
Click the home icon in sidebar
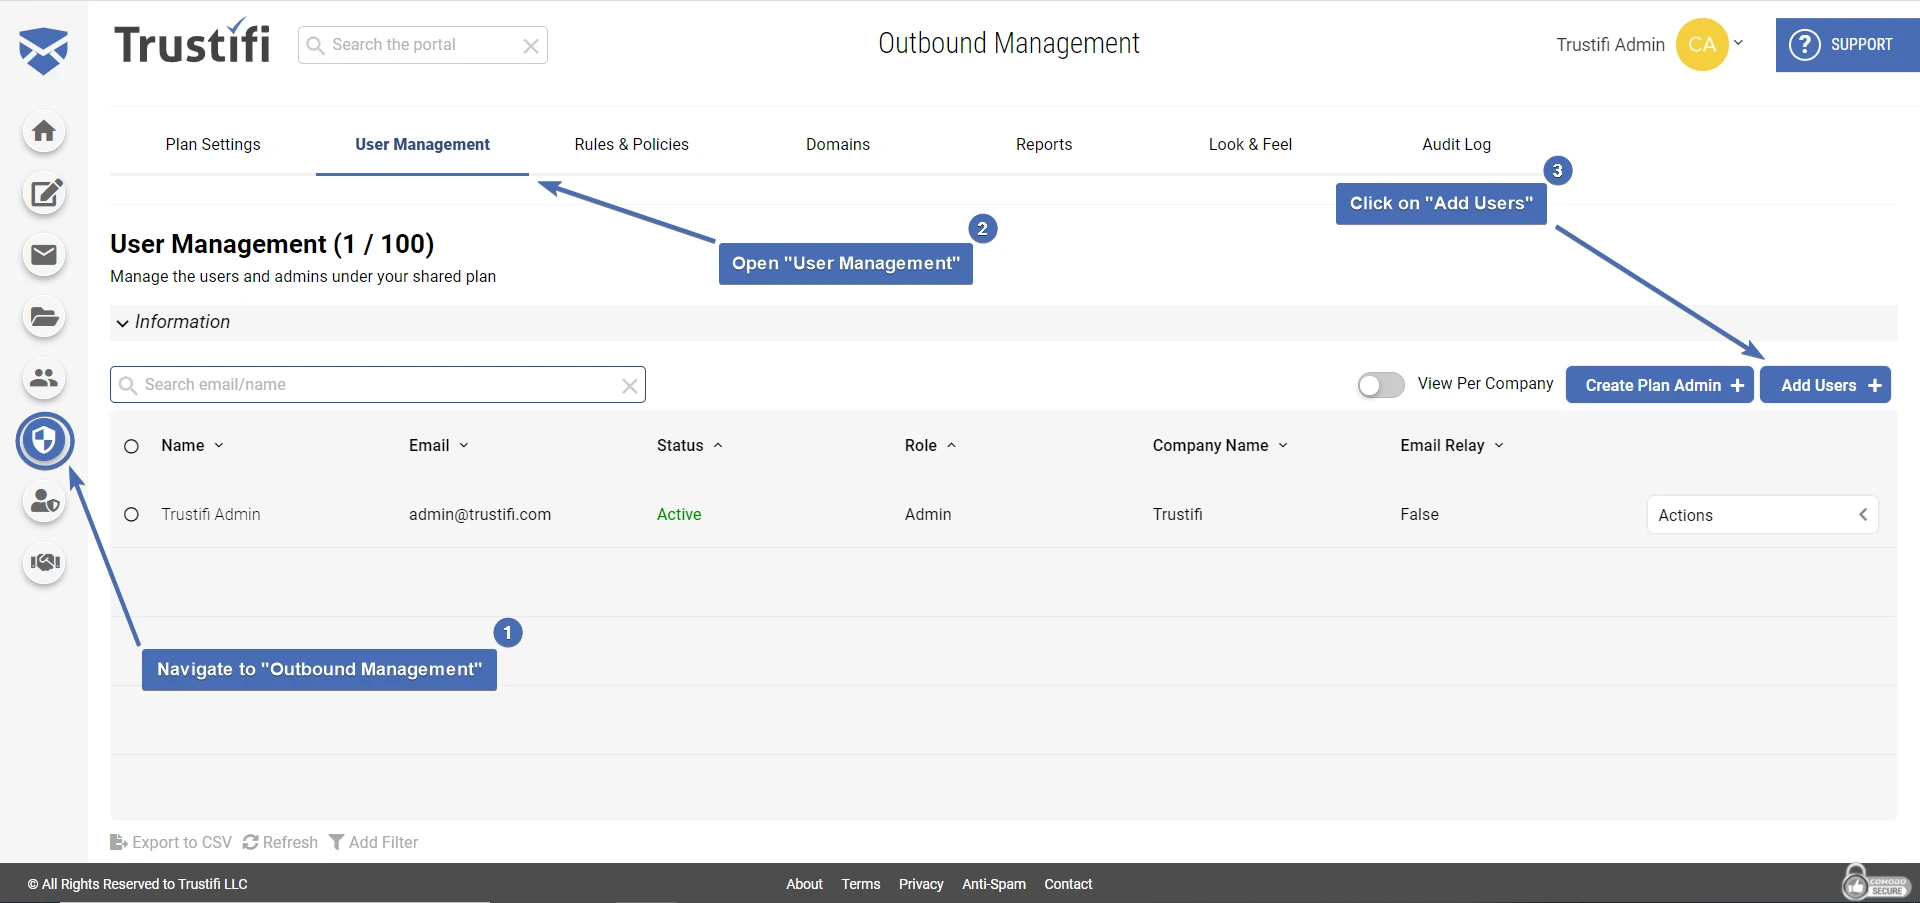[x=44, y=132]
